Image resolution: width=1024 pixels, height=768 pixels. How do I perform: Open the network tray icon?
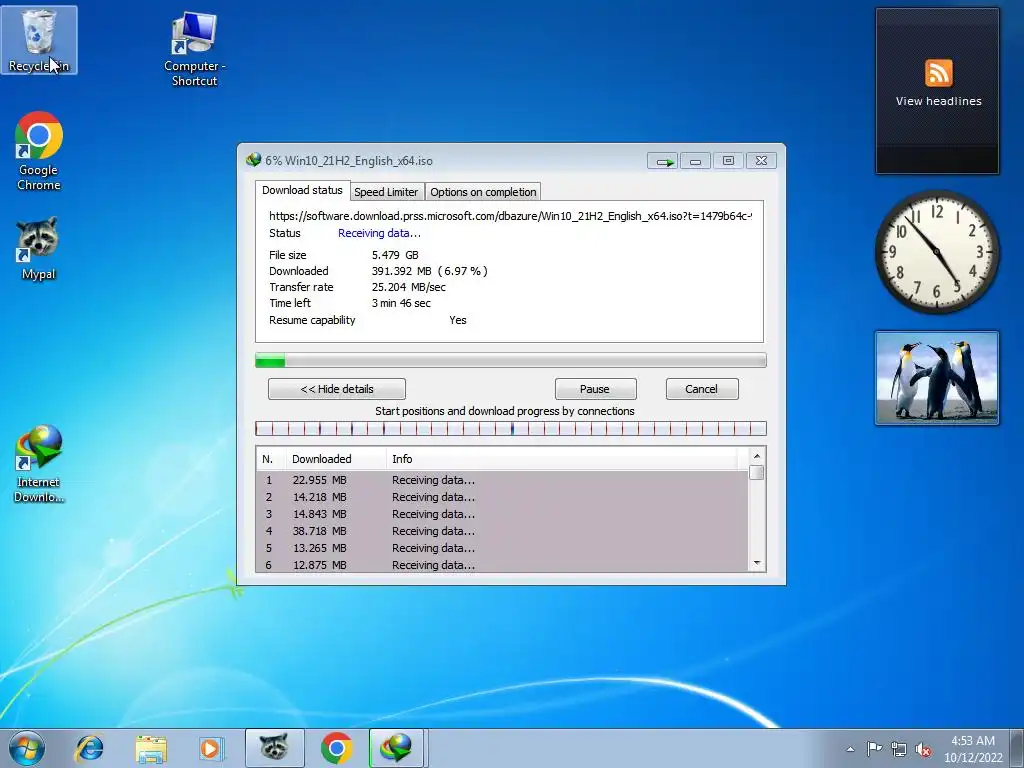(899, 749)
